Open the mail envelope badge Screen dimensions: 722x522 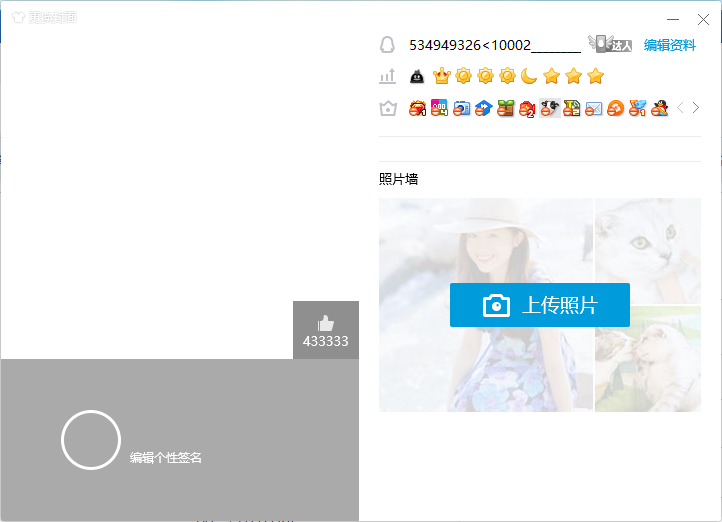[x=594, y=109]
